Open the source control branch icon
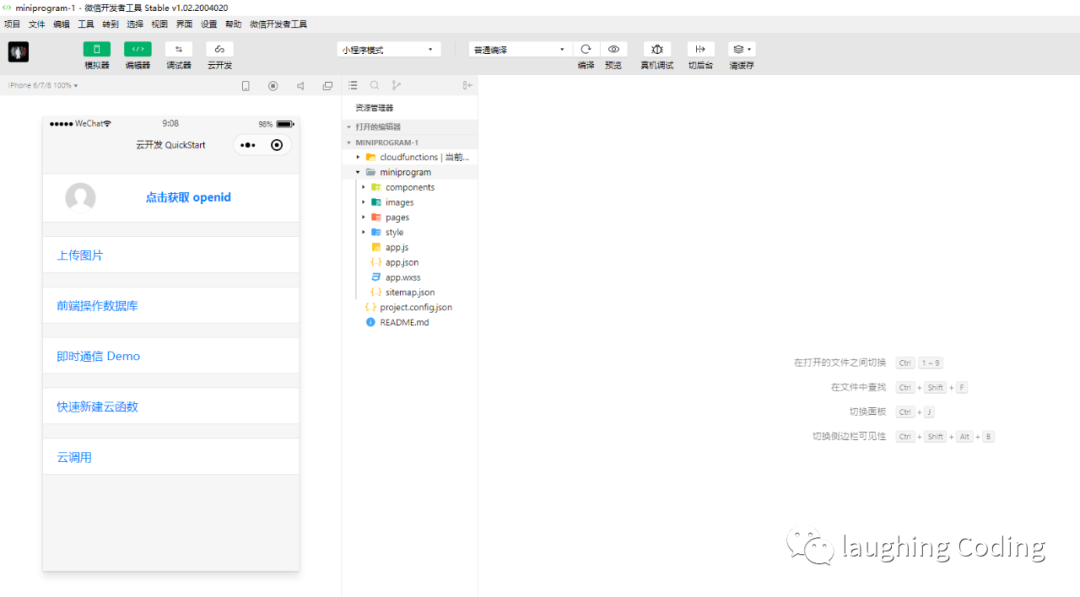This screenshot has width=1080, height=597. pos(396,85)
